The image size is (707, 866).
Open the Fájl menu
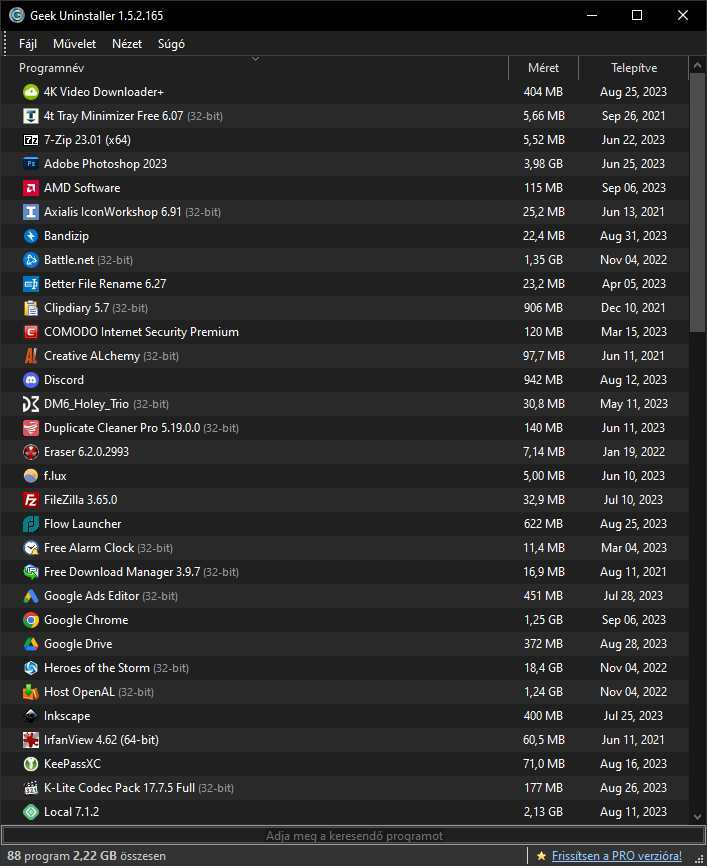(27, 44)
